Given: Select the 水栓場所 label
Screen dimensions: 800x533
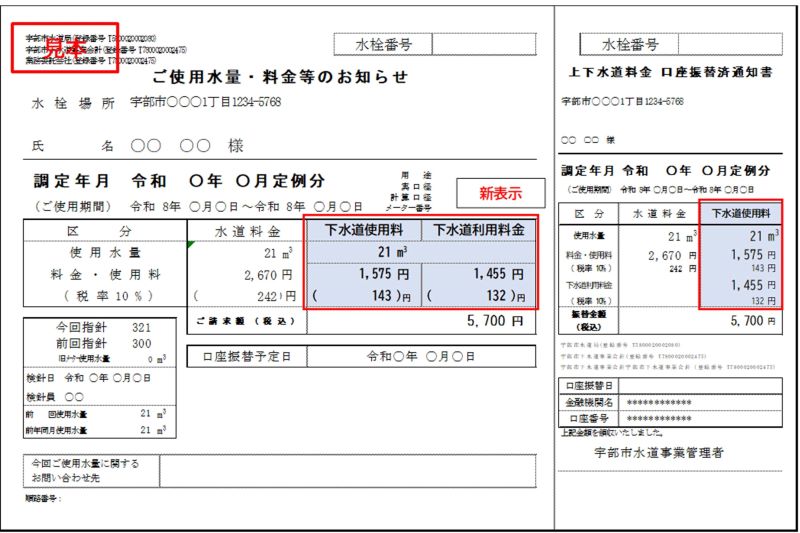Looking at the screenshot, I should 73,104.
